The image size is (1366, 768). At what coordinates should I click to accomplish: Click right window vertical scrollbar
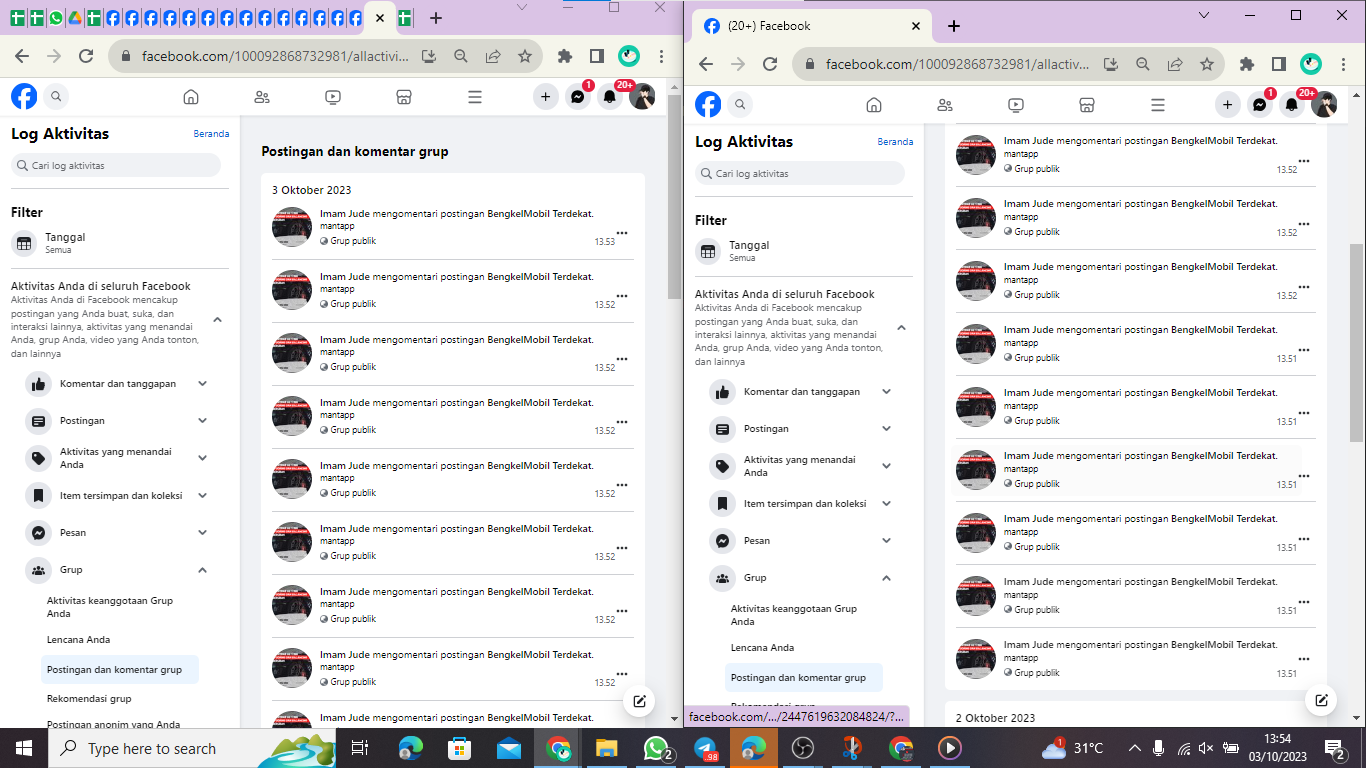1357,342
